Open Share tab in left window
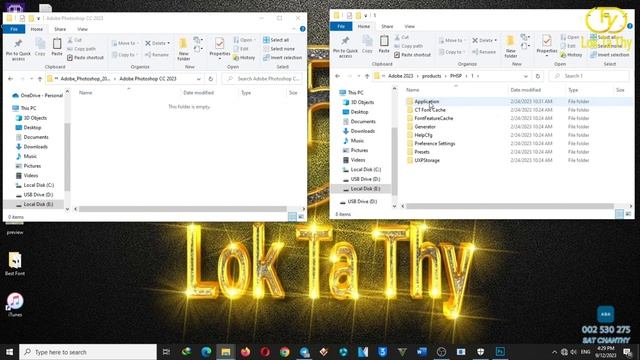The height and width of the screenshot is (360, 640). point(60,29)
